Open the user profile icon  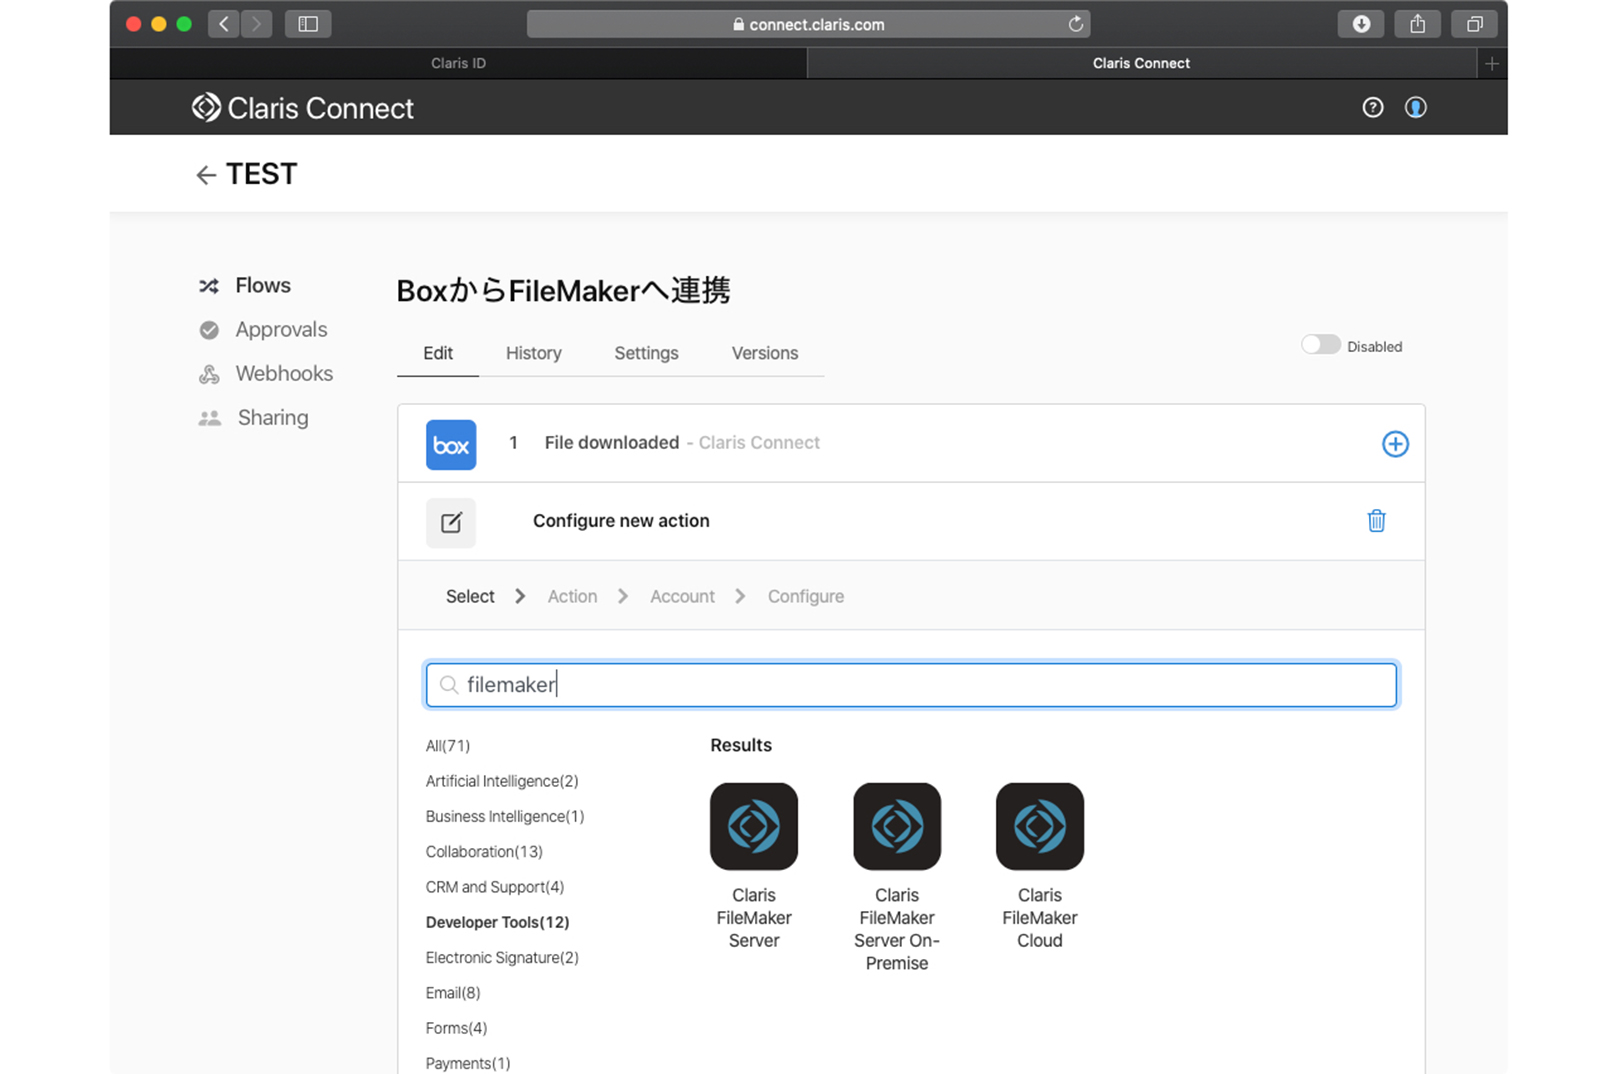point(1415,108)
